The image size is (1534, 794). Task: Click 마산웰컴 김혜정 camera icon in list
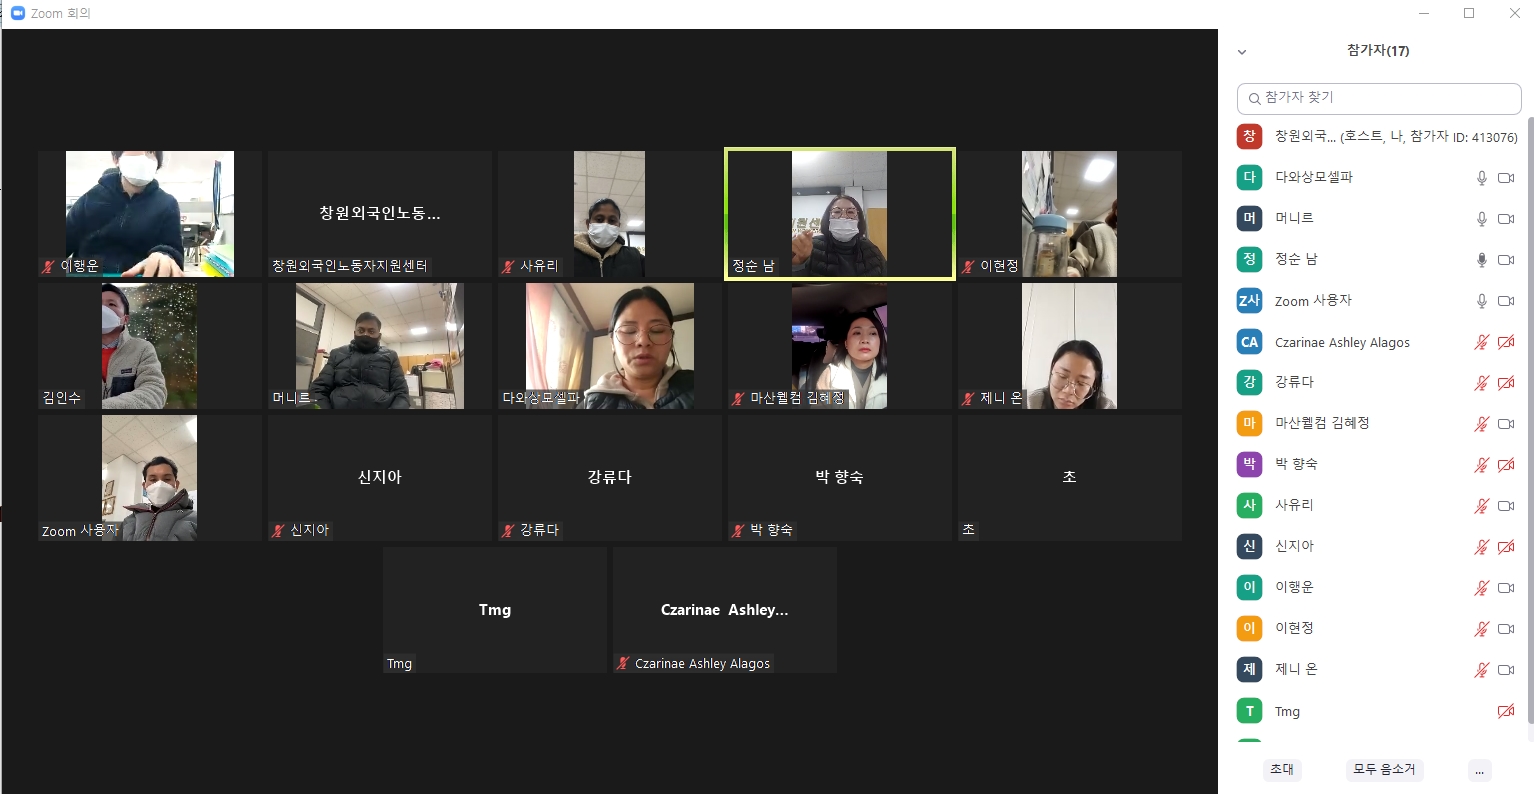click(x=1506, y=424)
